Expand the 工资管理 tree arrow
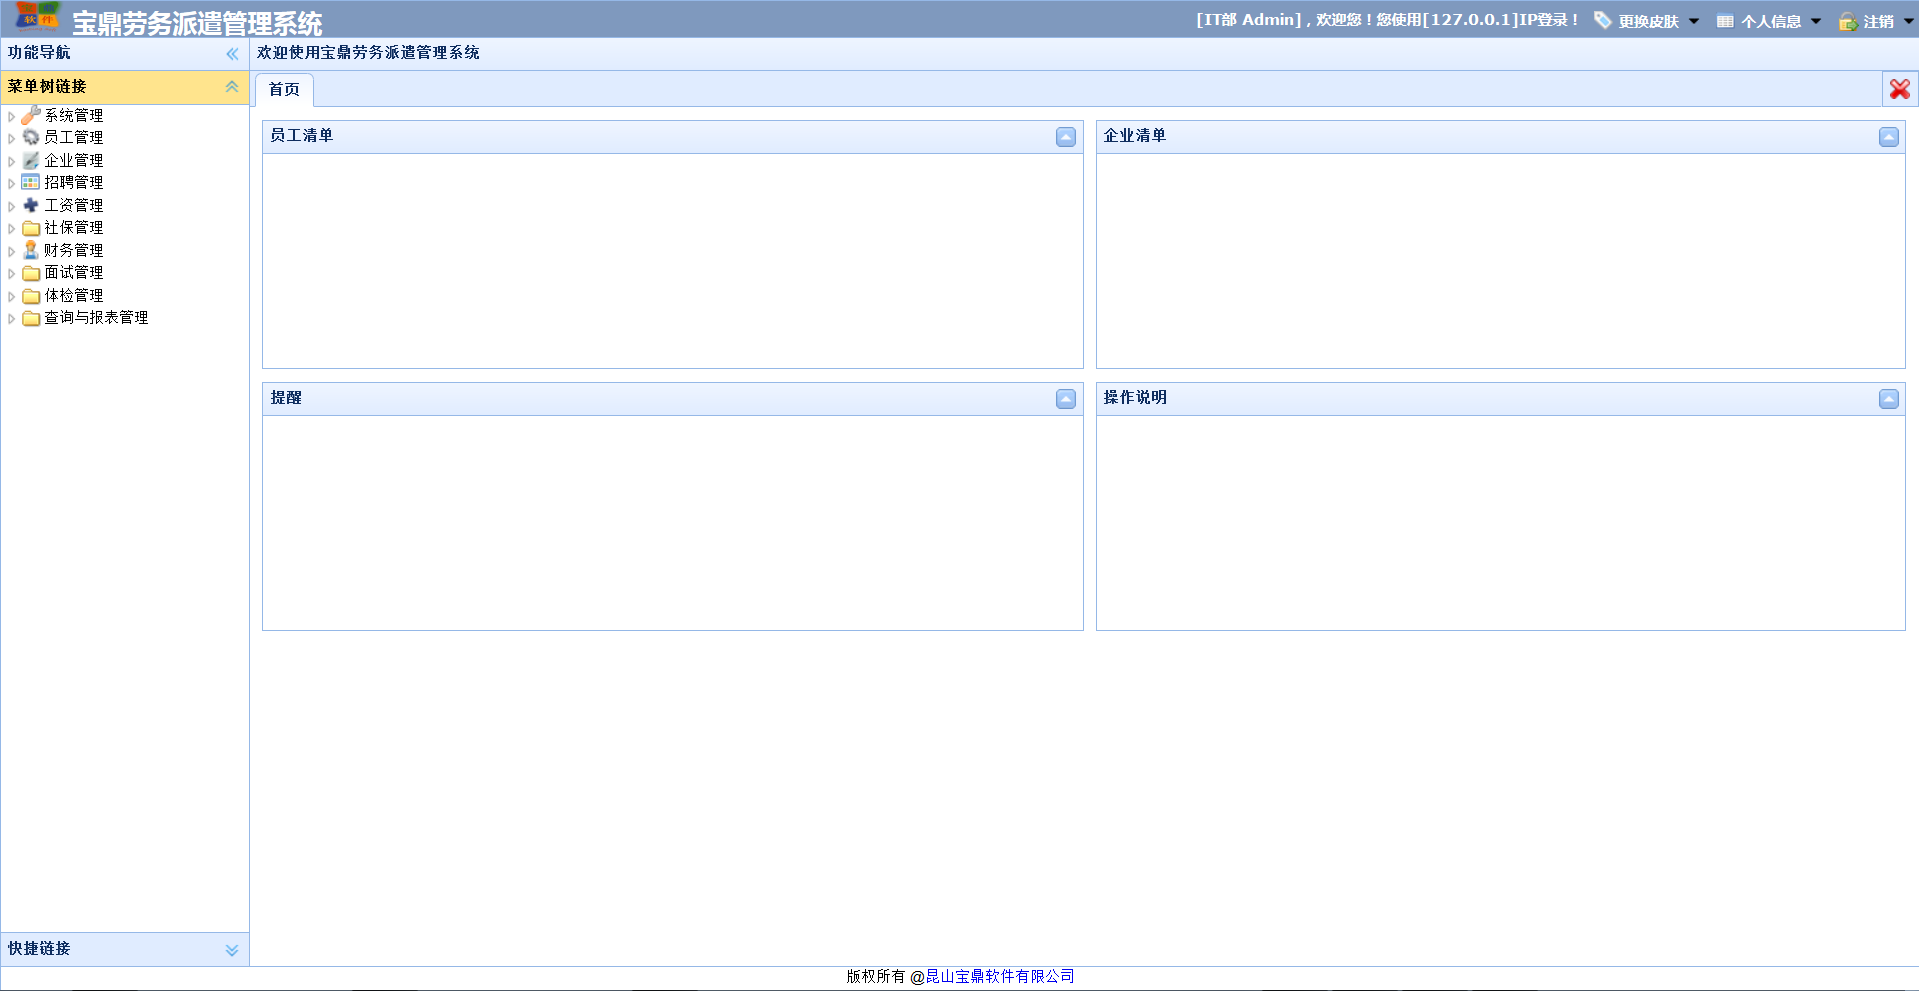This screenshot has height=991, width=1919. (x=12, y=207)
